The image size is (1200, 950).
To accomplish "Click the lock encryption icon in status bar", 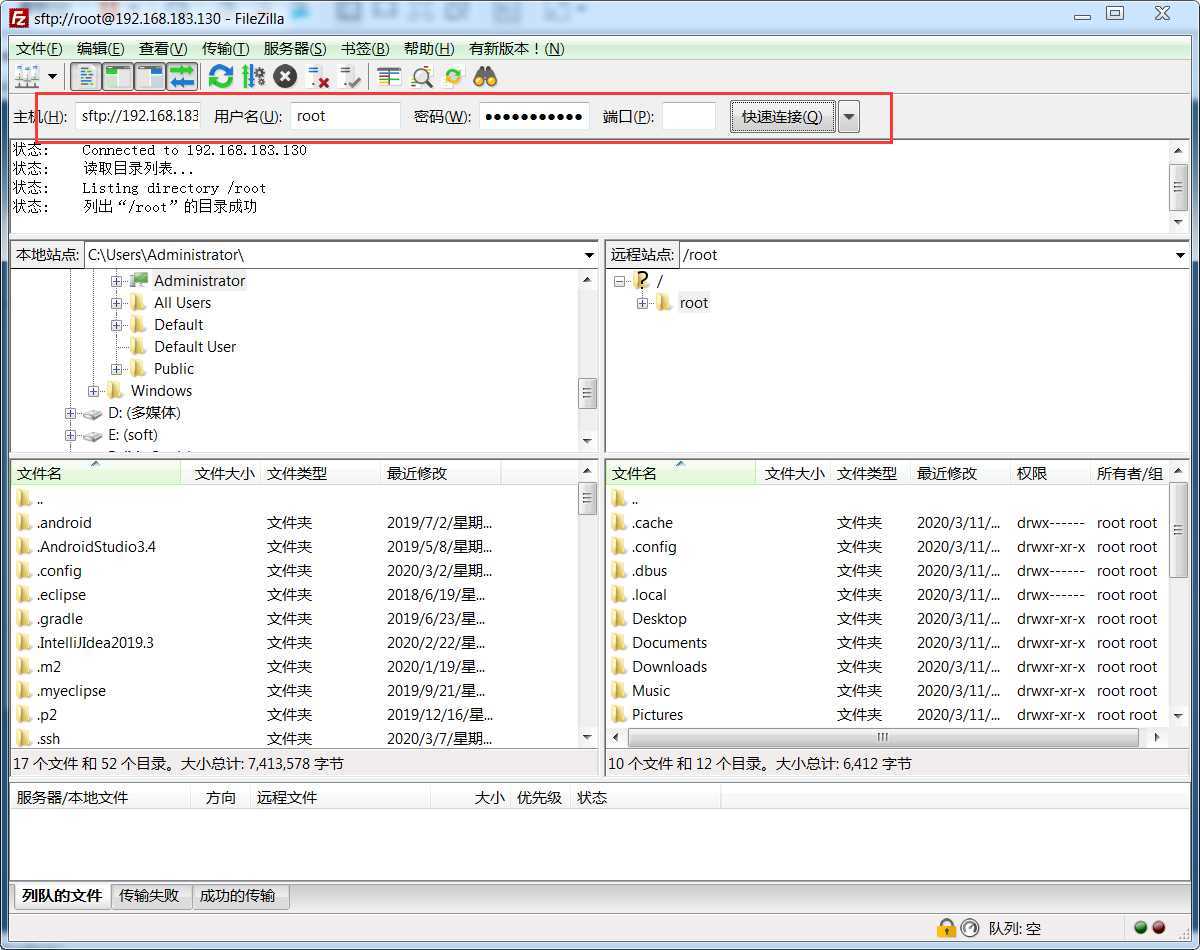I will coord(946,928).
